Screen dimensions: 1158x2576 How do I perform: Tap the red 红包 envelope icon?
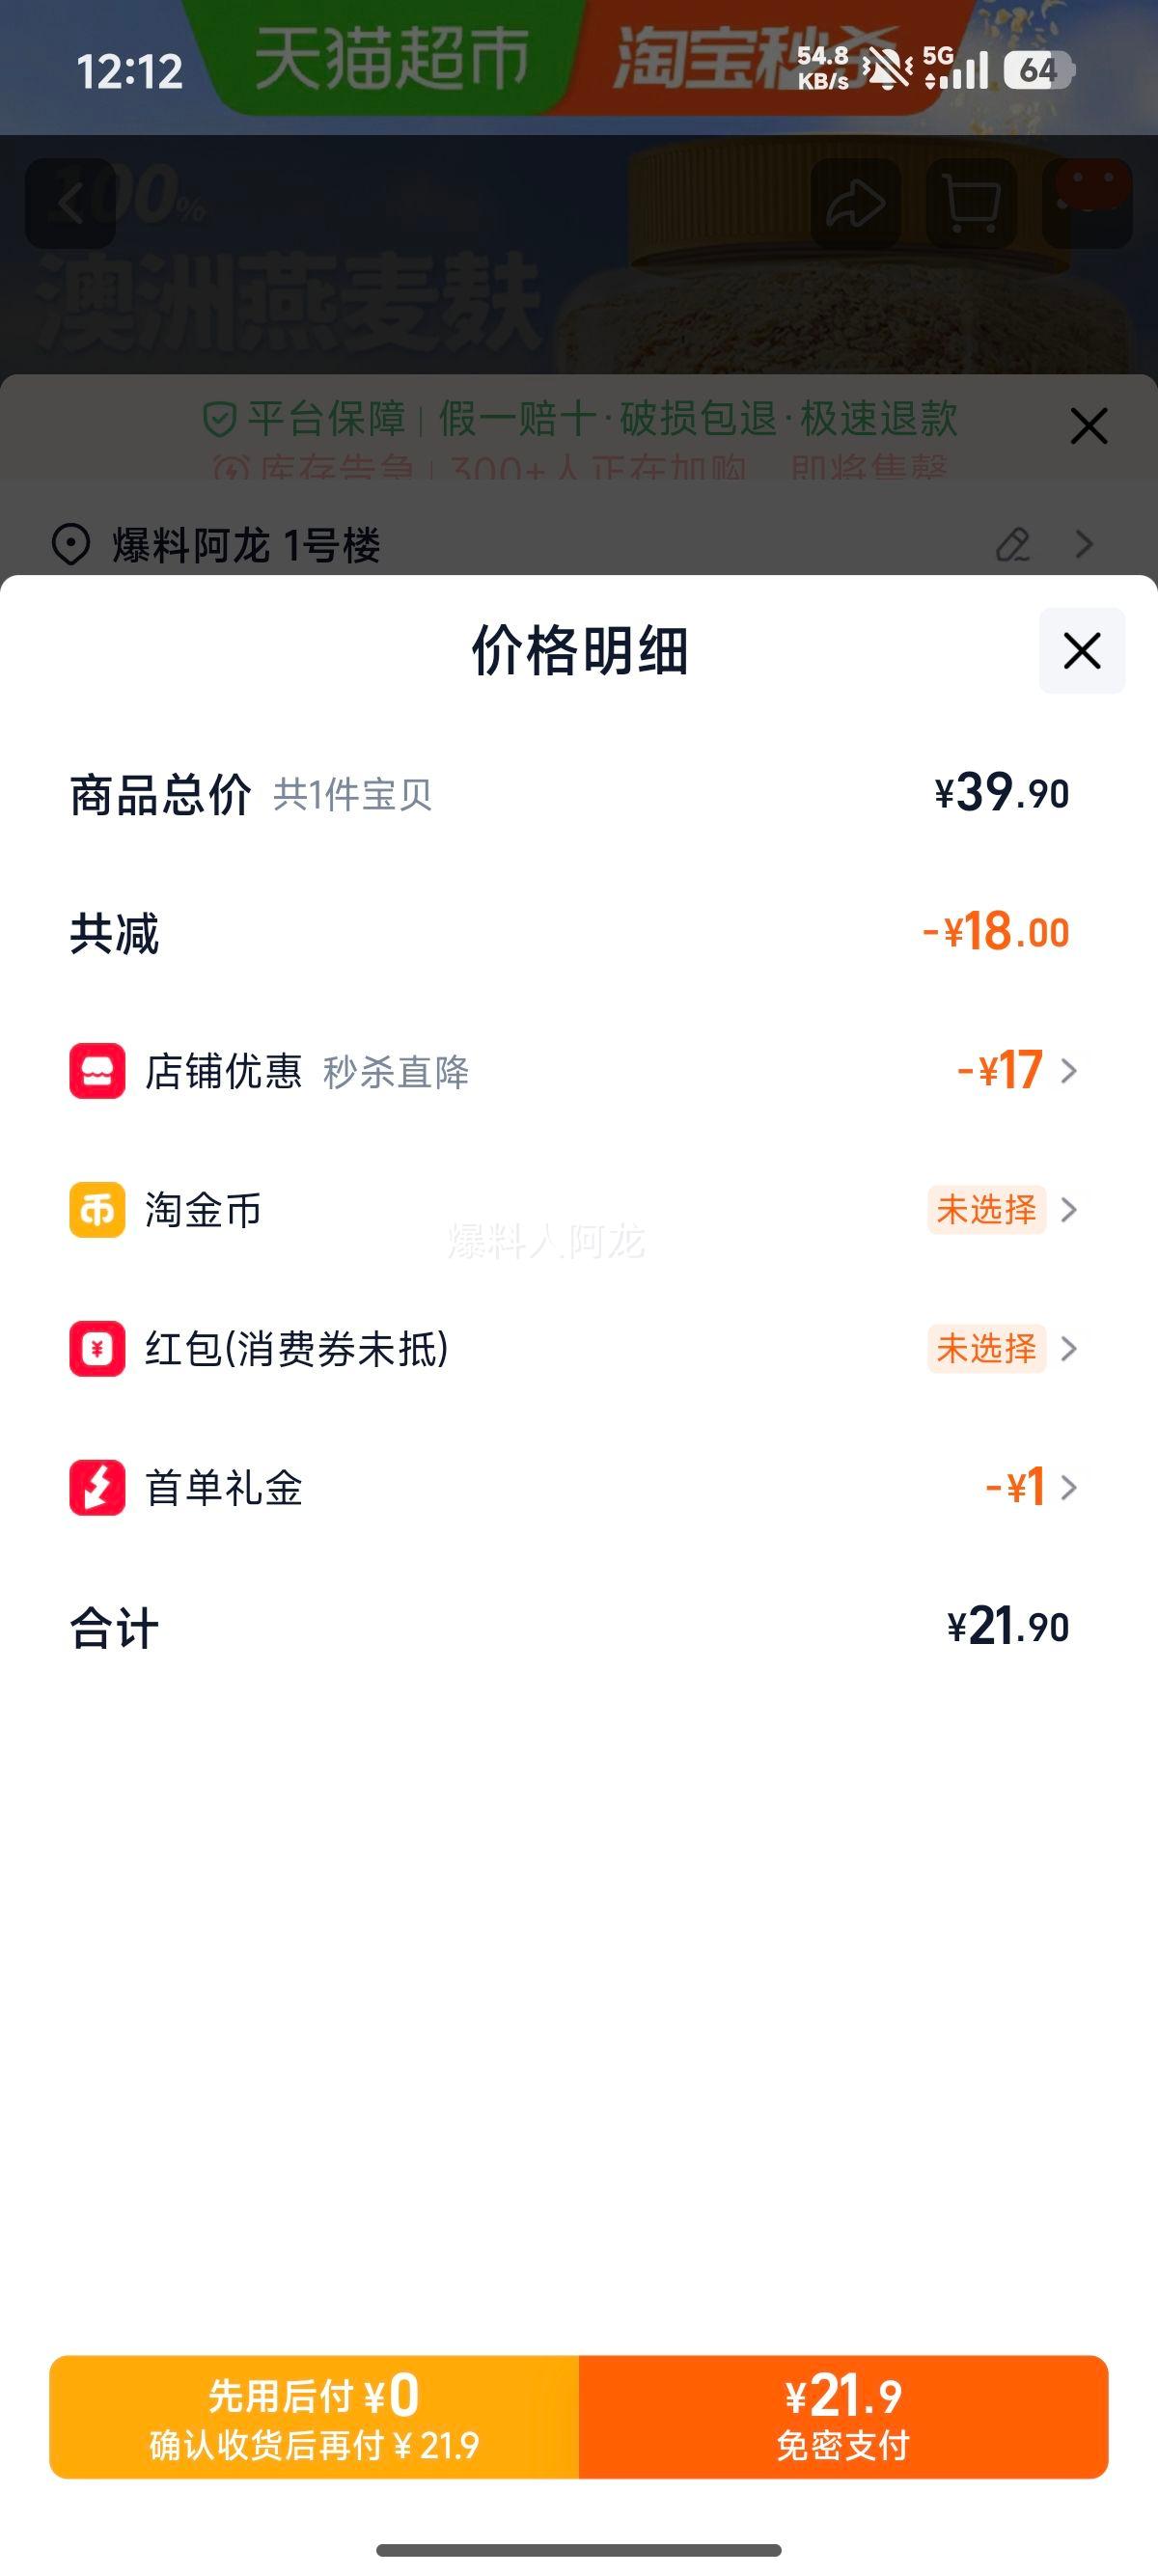click(x=97, y=1349)
